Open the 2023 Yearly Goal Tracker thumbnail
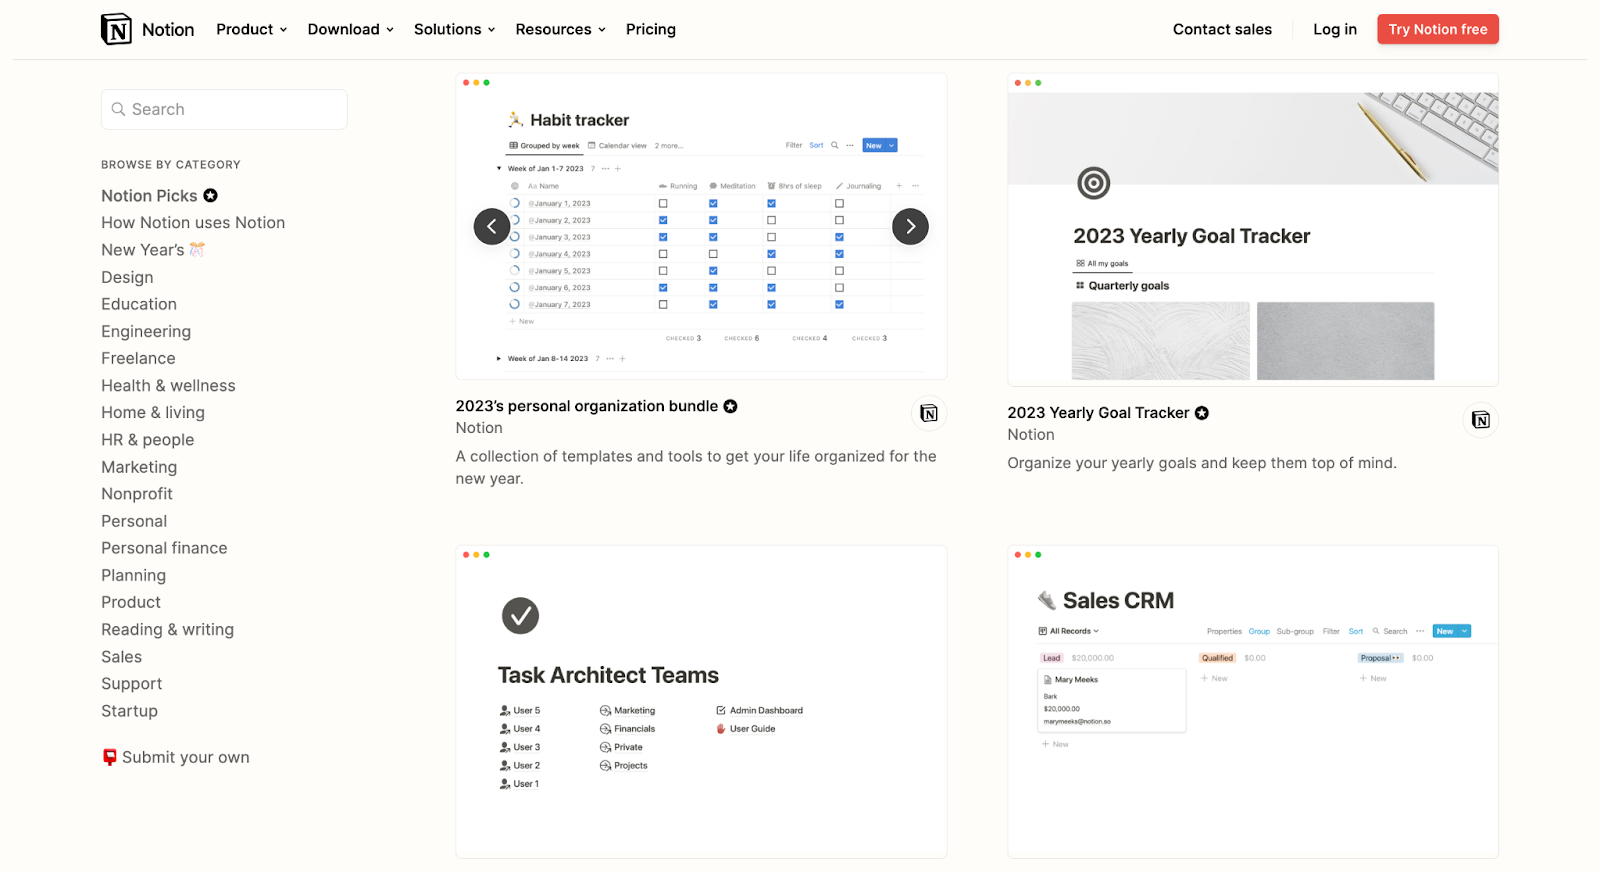 click(1253, 229)
